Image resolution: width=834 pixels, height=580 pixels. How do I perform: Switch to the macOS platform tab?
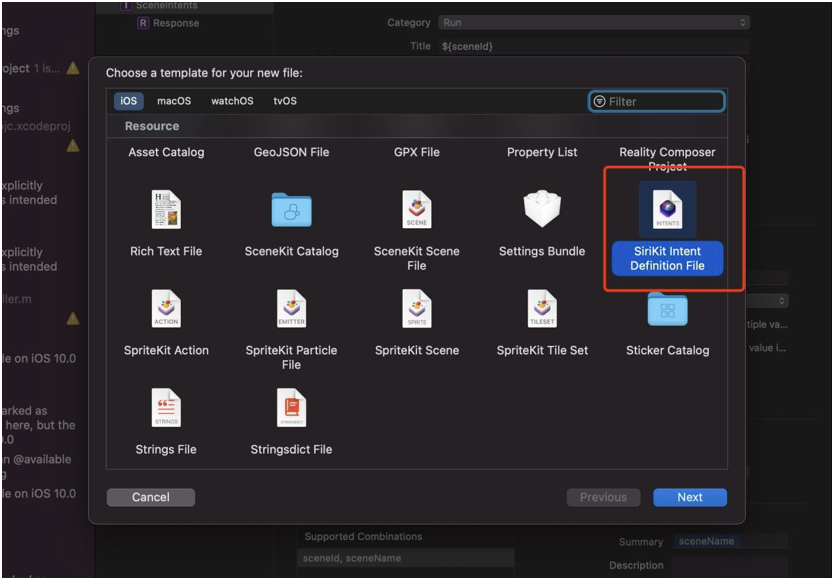point(174,101)
